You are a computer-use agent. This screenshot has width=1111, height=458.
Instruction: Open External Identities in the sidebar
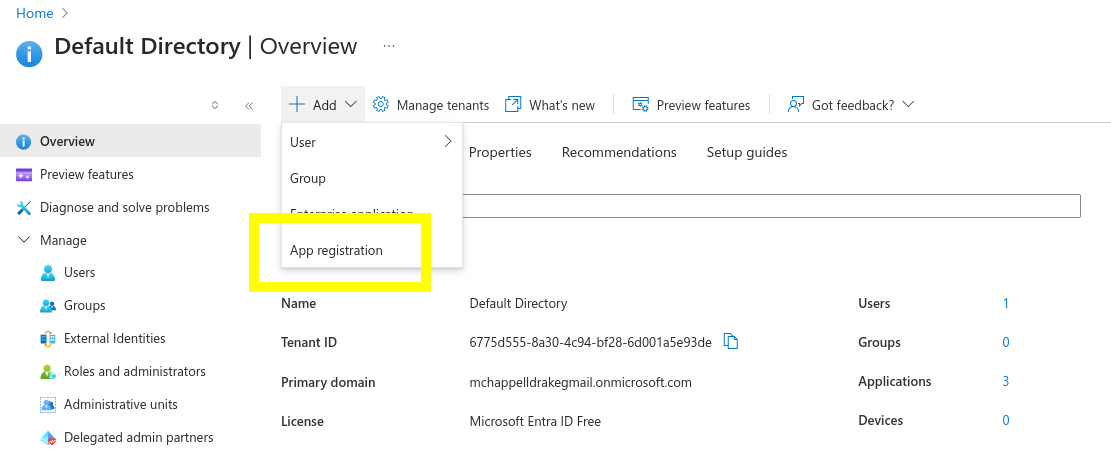(x=114, y=338)
